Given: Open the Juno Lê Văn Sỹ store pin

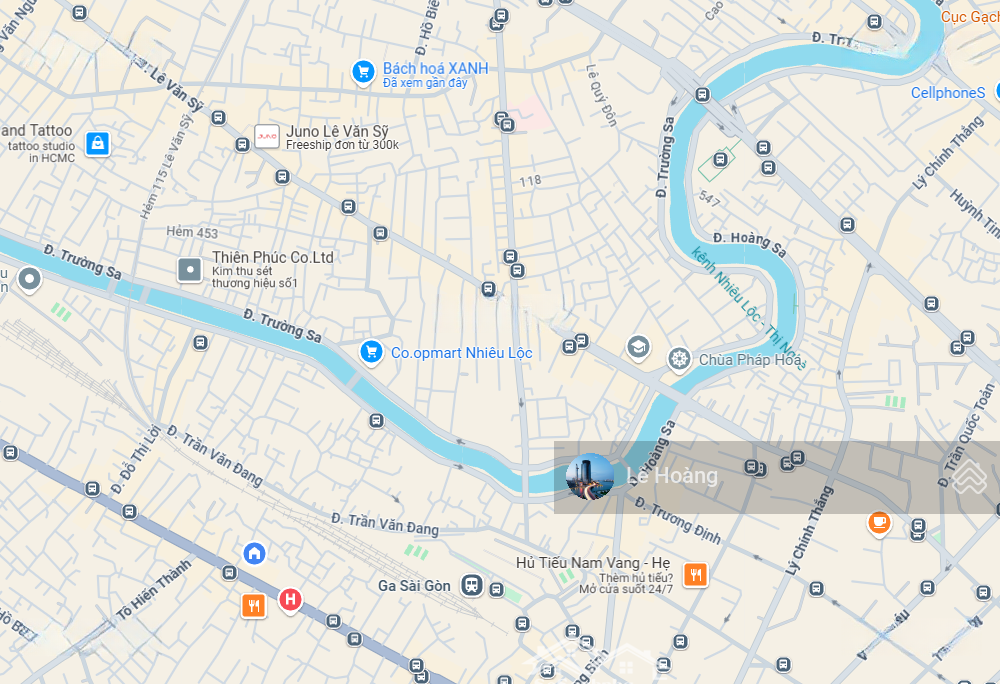Looking at the screenshot, I should pyautogui.click(x=267, y=136).
